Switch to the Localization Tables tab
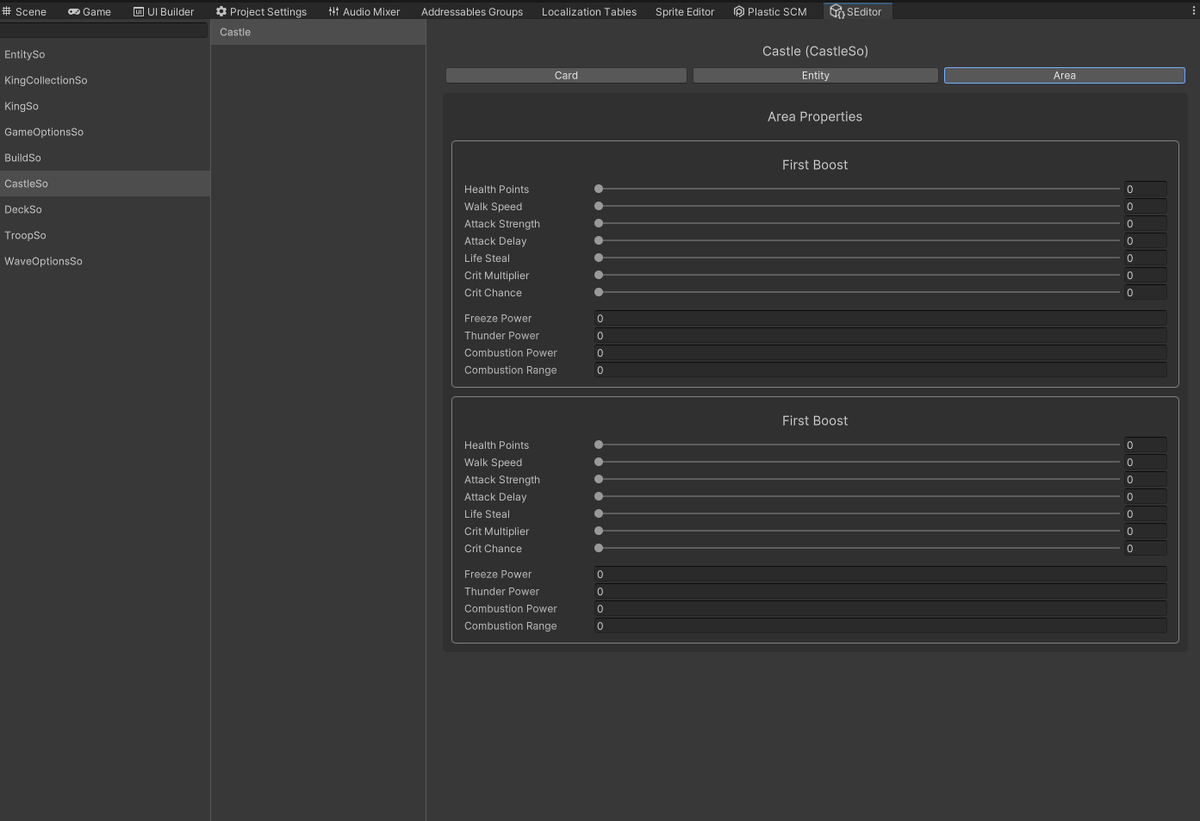Image resolution: width=1200 pixels, height=821 pixels. click(588, 11)
